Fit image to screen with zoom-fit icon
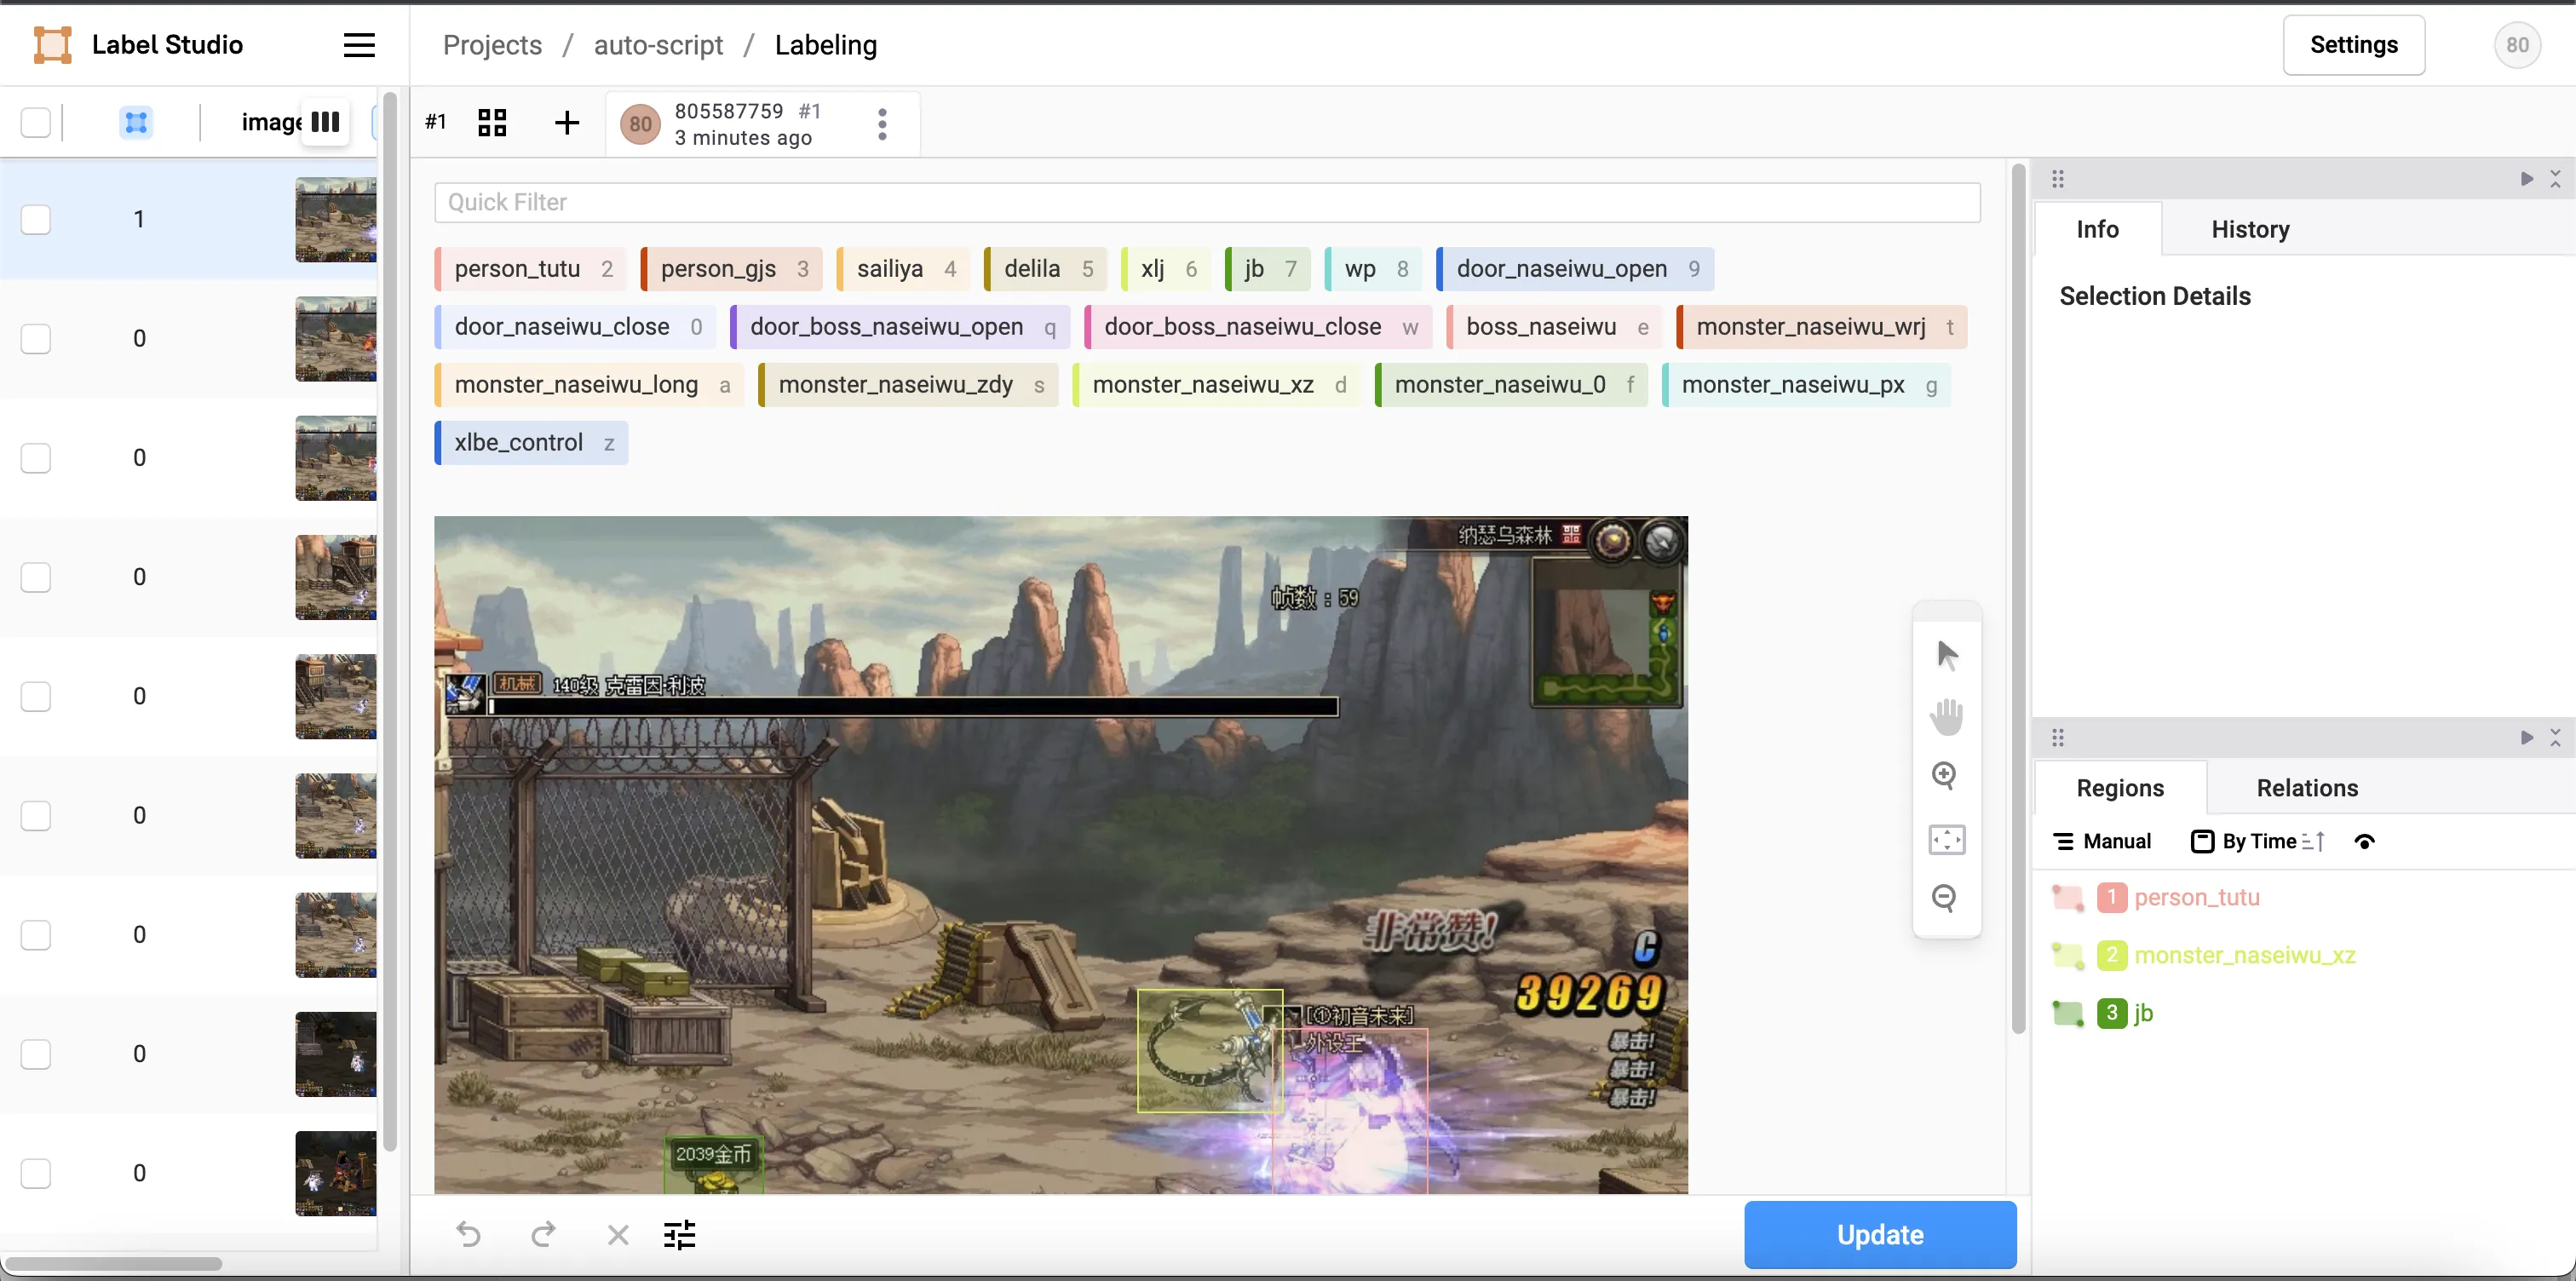This screenshot has width=2576, height=1281. pyautogui.click(x=1946, y=839)
